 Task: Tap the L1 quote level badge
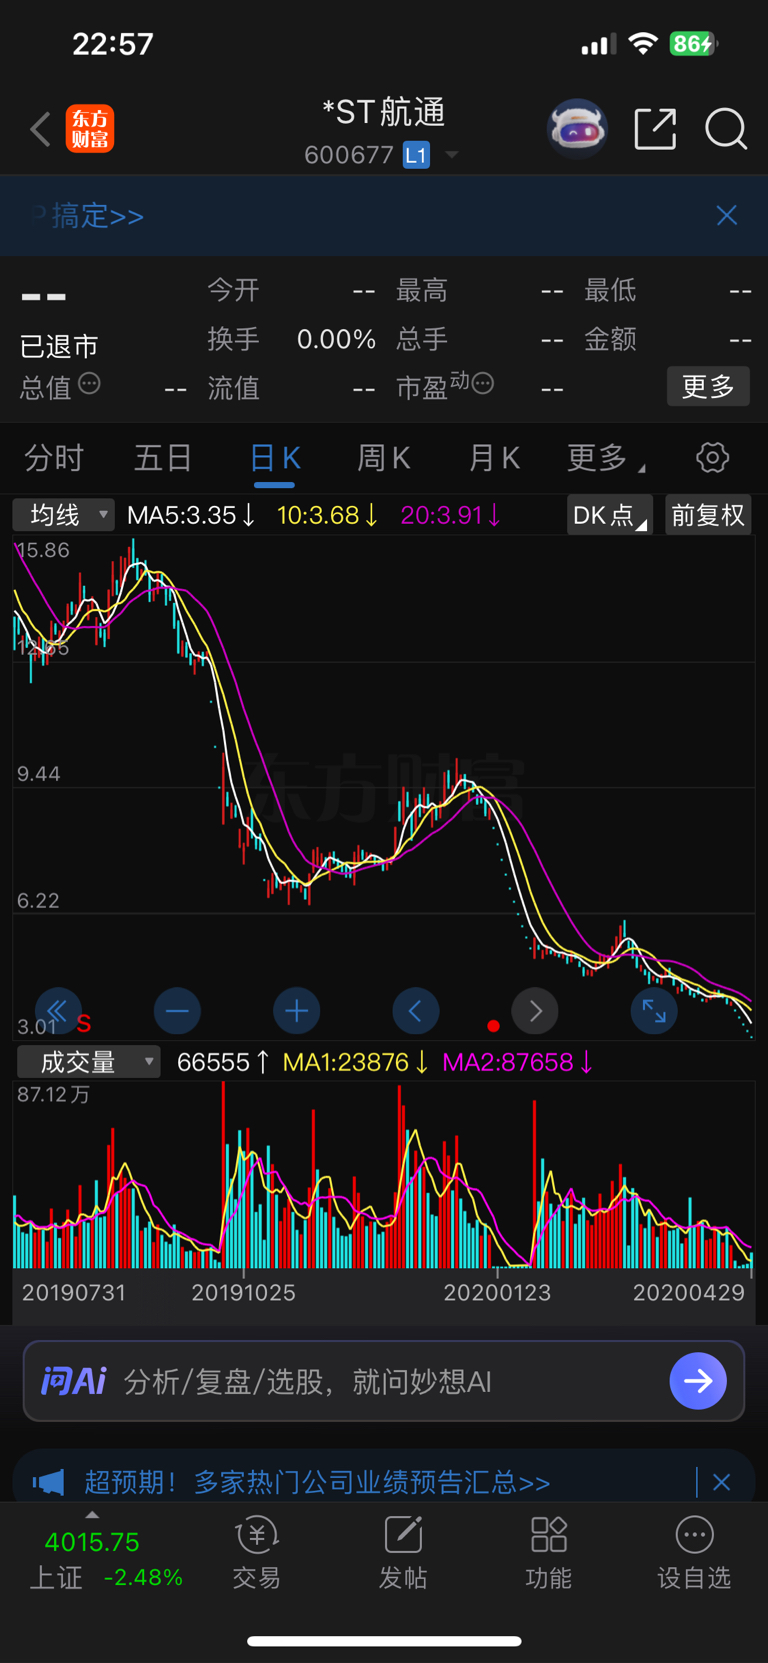point(416,155)
